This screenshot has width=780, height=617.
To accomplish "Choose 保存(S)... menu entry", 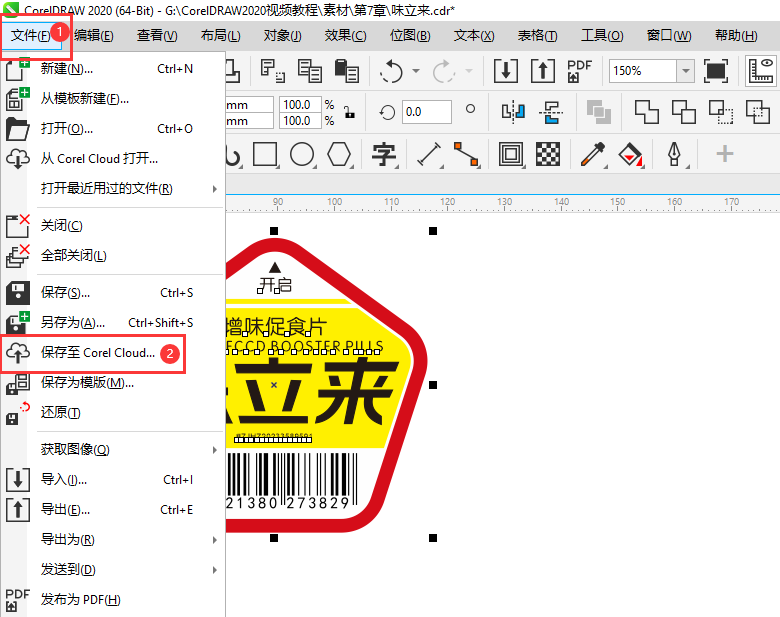I will [112, 293].
